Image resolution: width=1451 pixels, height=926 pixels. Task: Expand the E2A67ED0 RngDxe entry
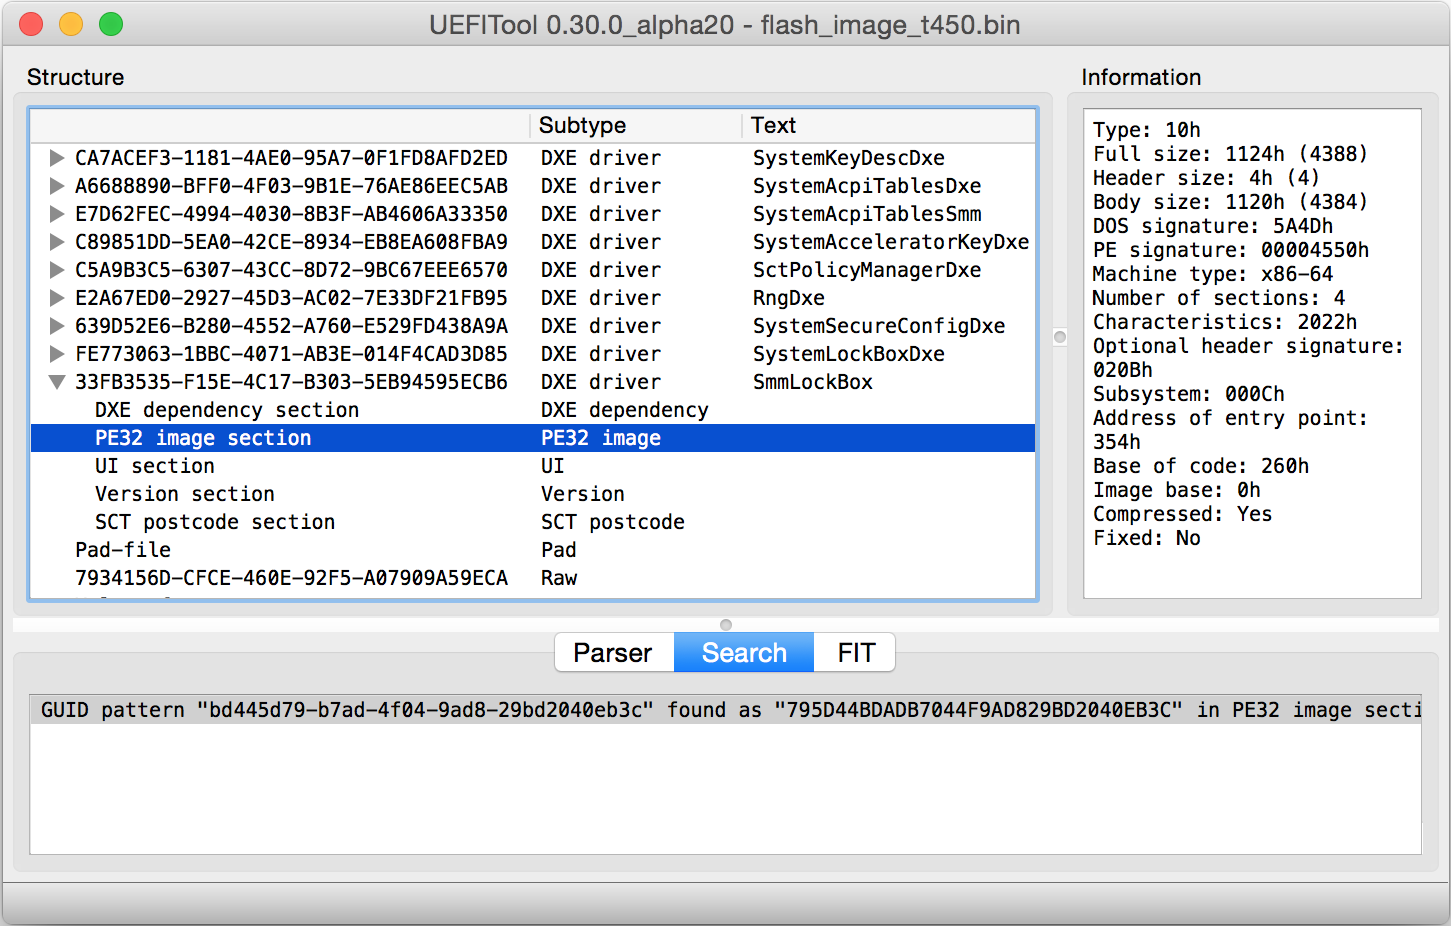point(57,298)
